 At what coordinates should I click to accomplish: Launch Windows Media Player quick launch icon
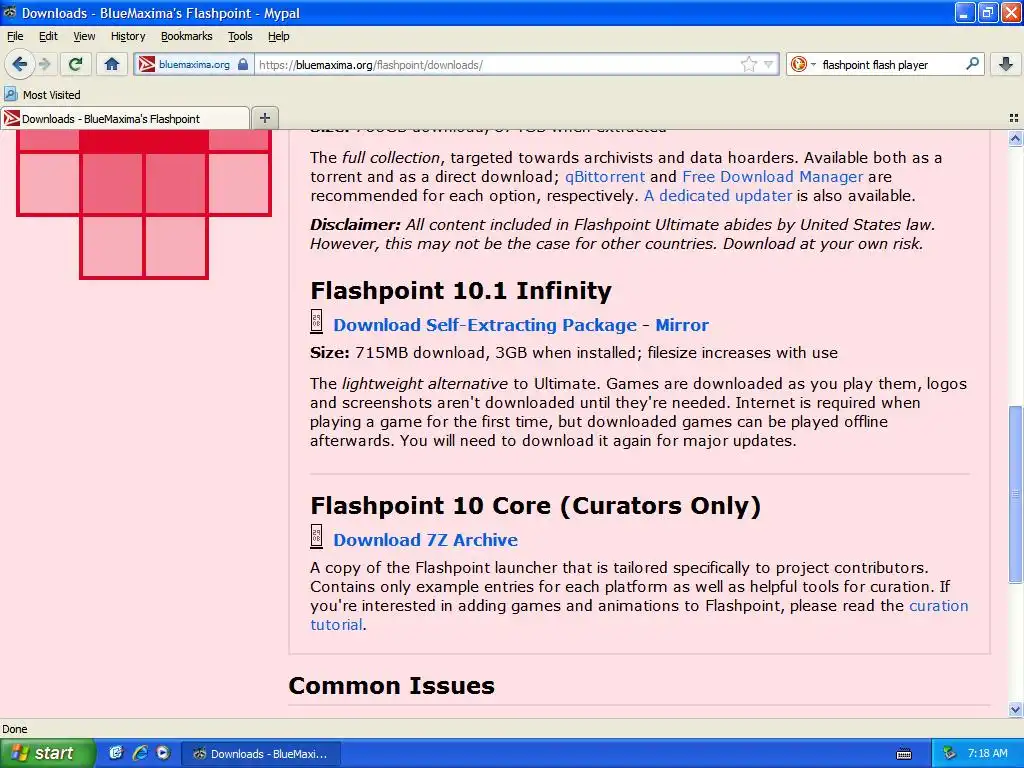[163, 753]
